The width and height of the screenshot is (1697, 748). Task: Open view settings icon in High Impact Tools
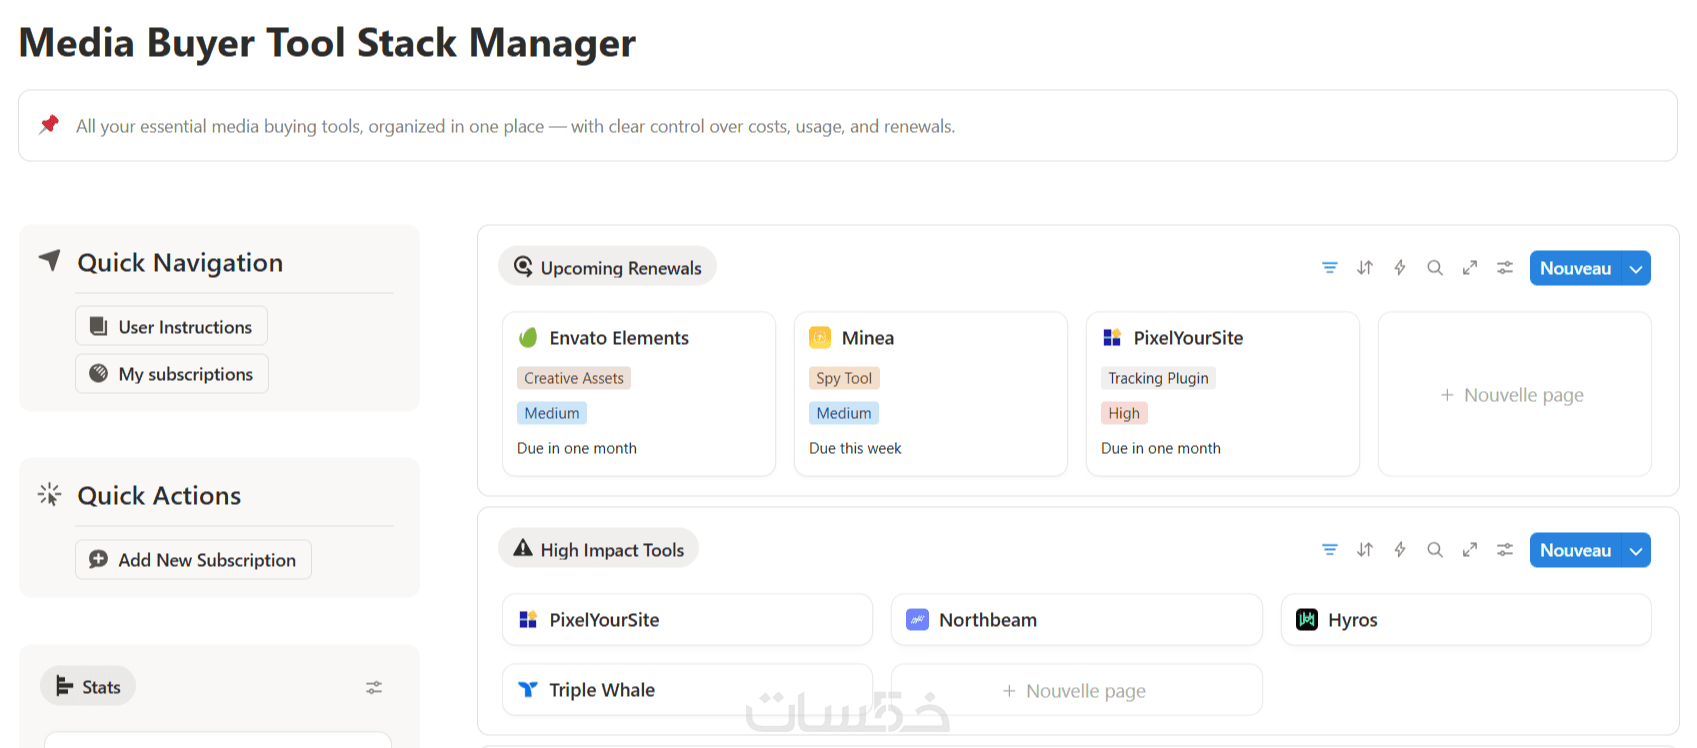click(1504, 550)
